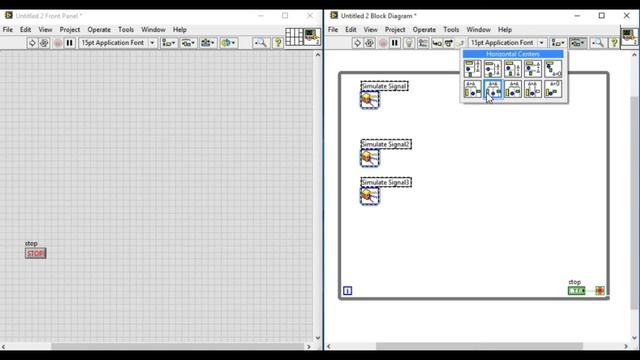Screen dimensions: 640x360
Task: Click the Step Out button
Action: (460, 43)
